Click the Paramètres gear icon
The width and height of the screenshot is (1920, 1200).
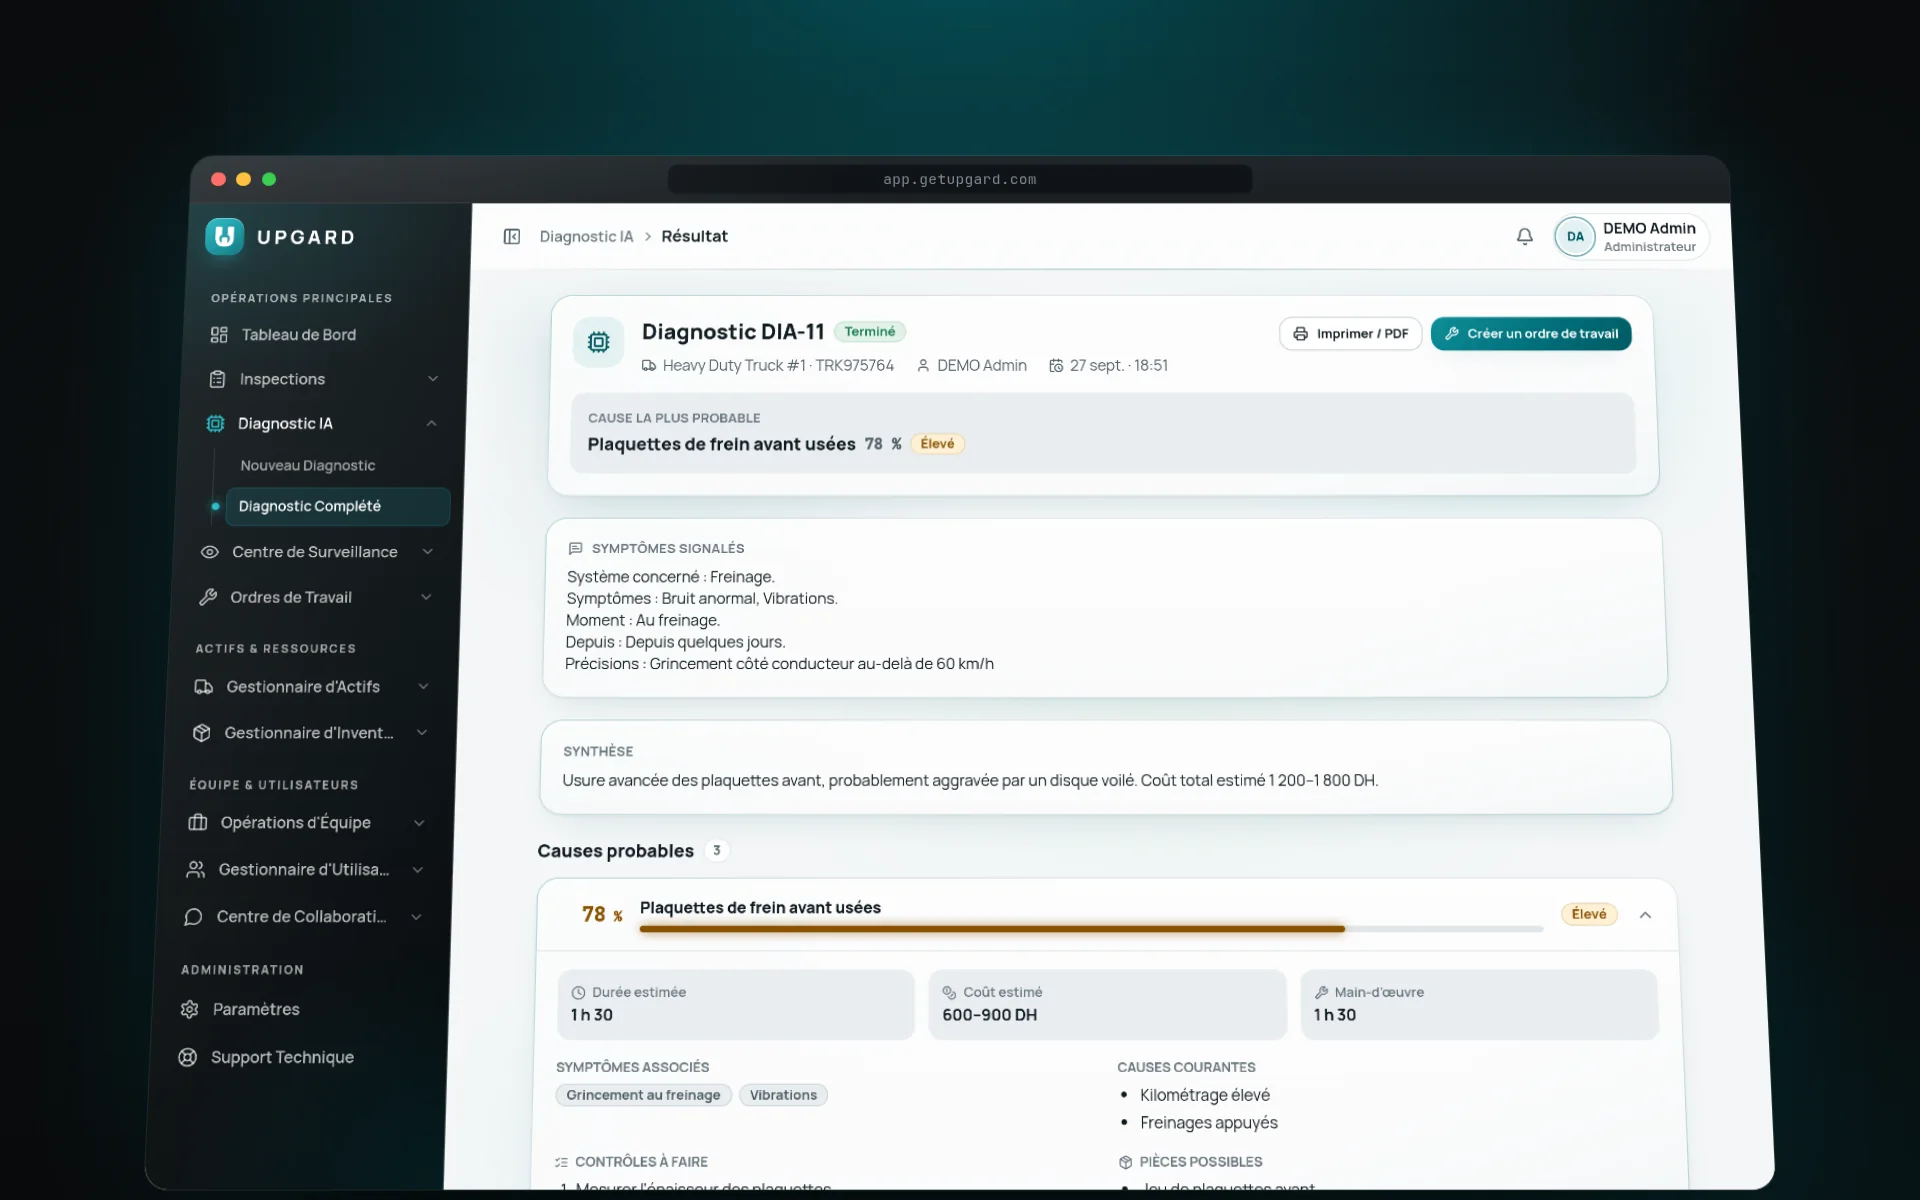coord(190,1010)
